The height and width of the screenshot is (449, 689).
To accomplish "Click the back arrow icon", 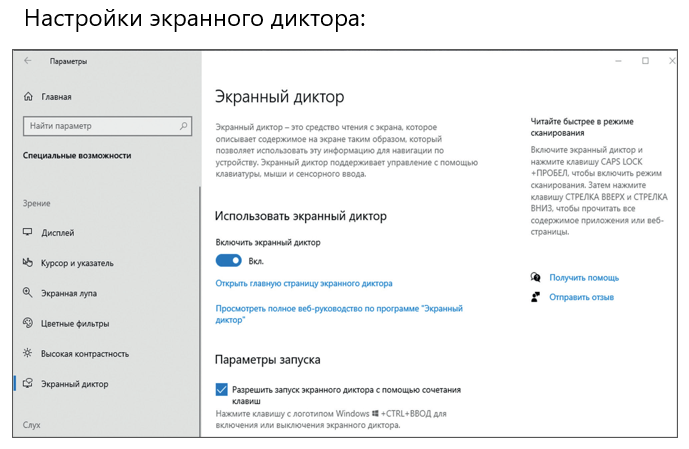I will pyautogui.click(x=28, y=61).
